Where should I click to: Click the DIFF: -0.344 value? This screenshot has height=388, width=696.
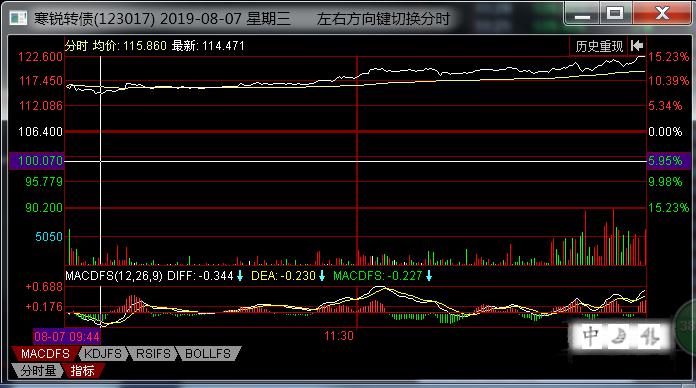tap(200, 276)
